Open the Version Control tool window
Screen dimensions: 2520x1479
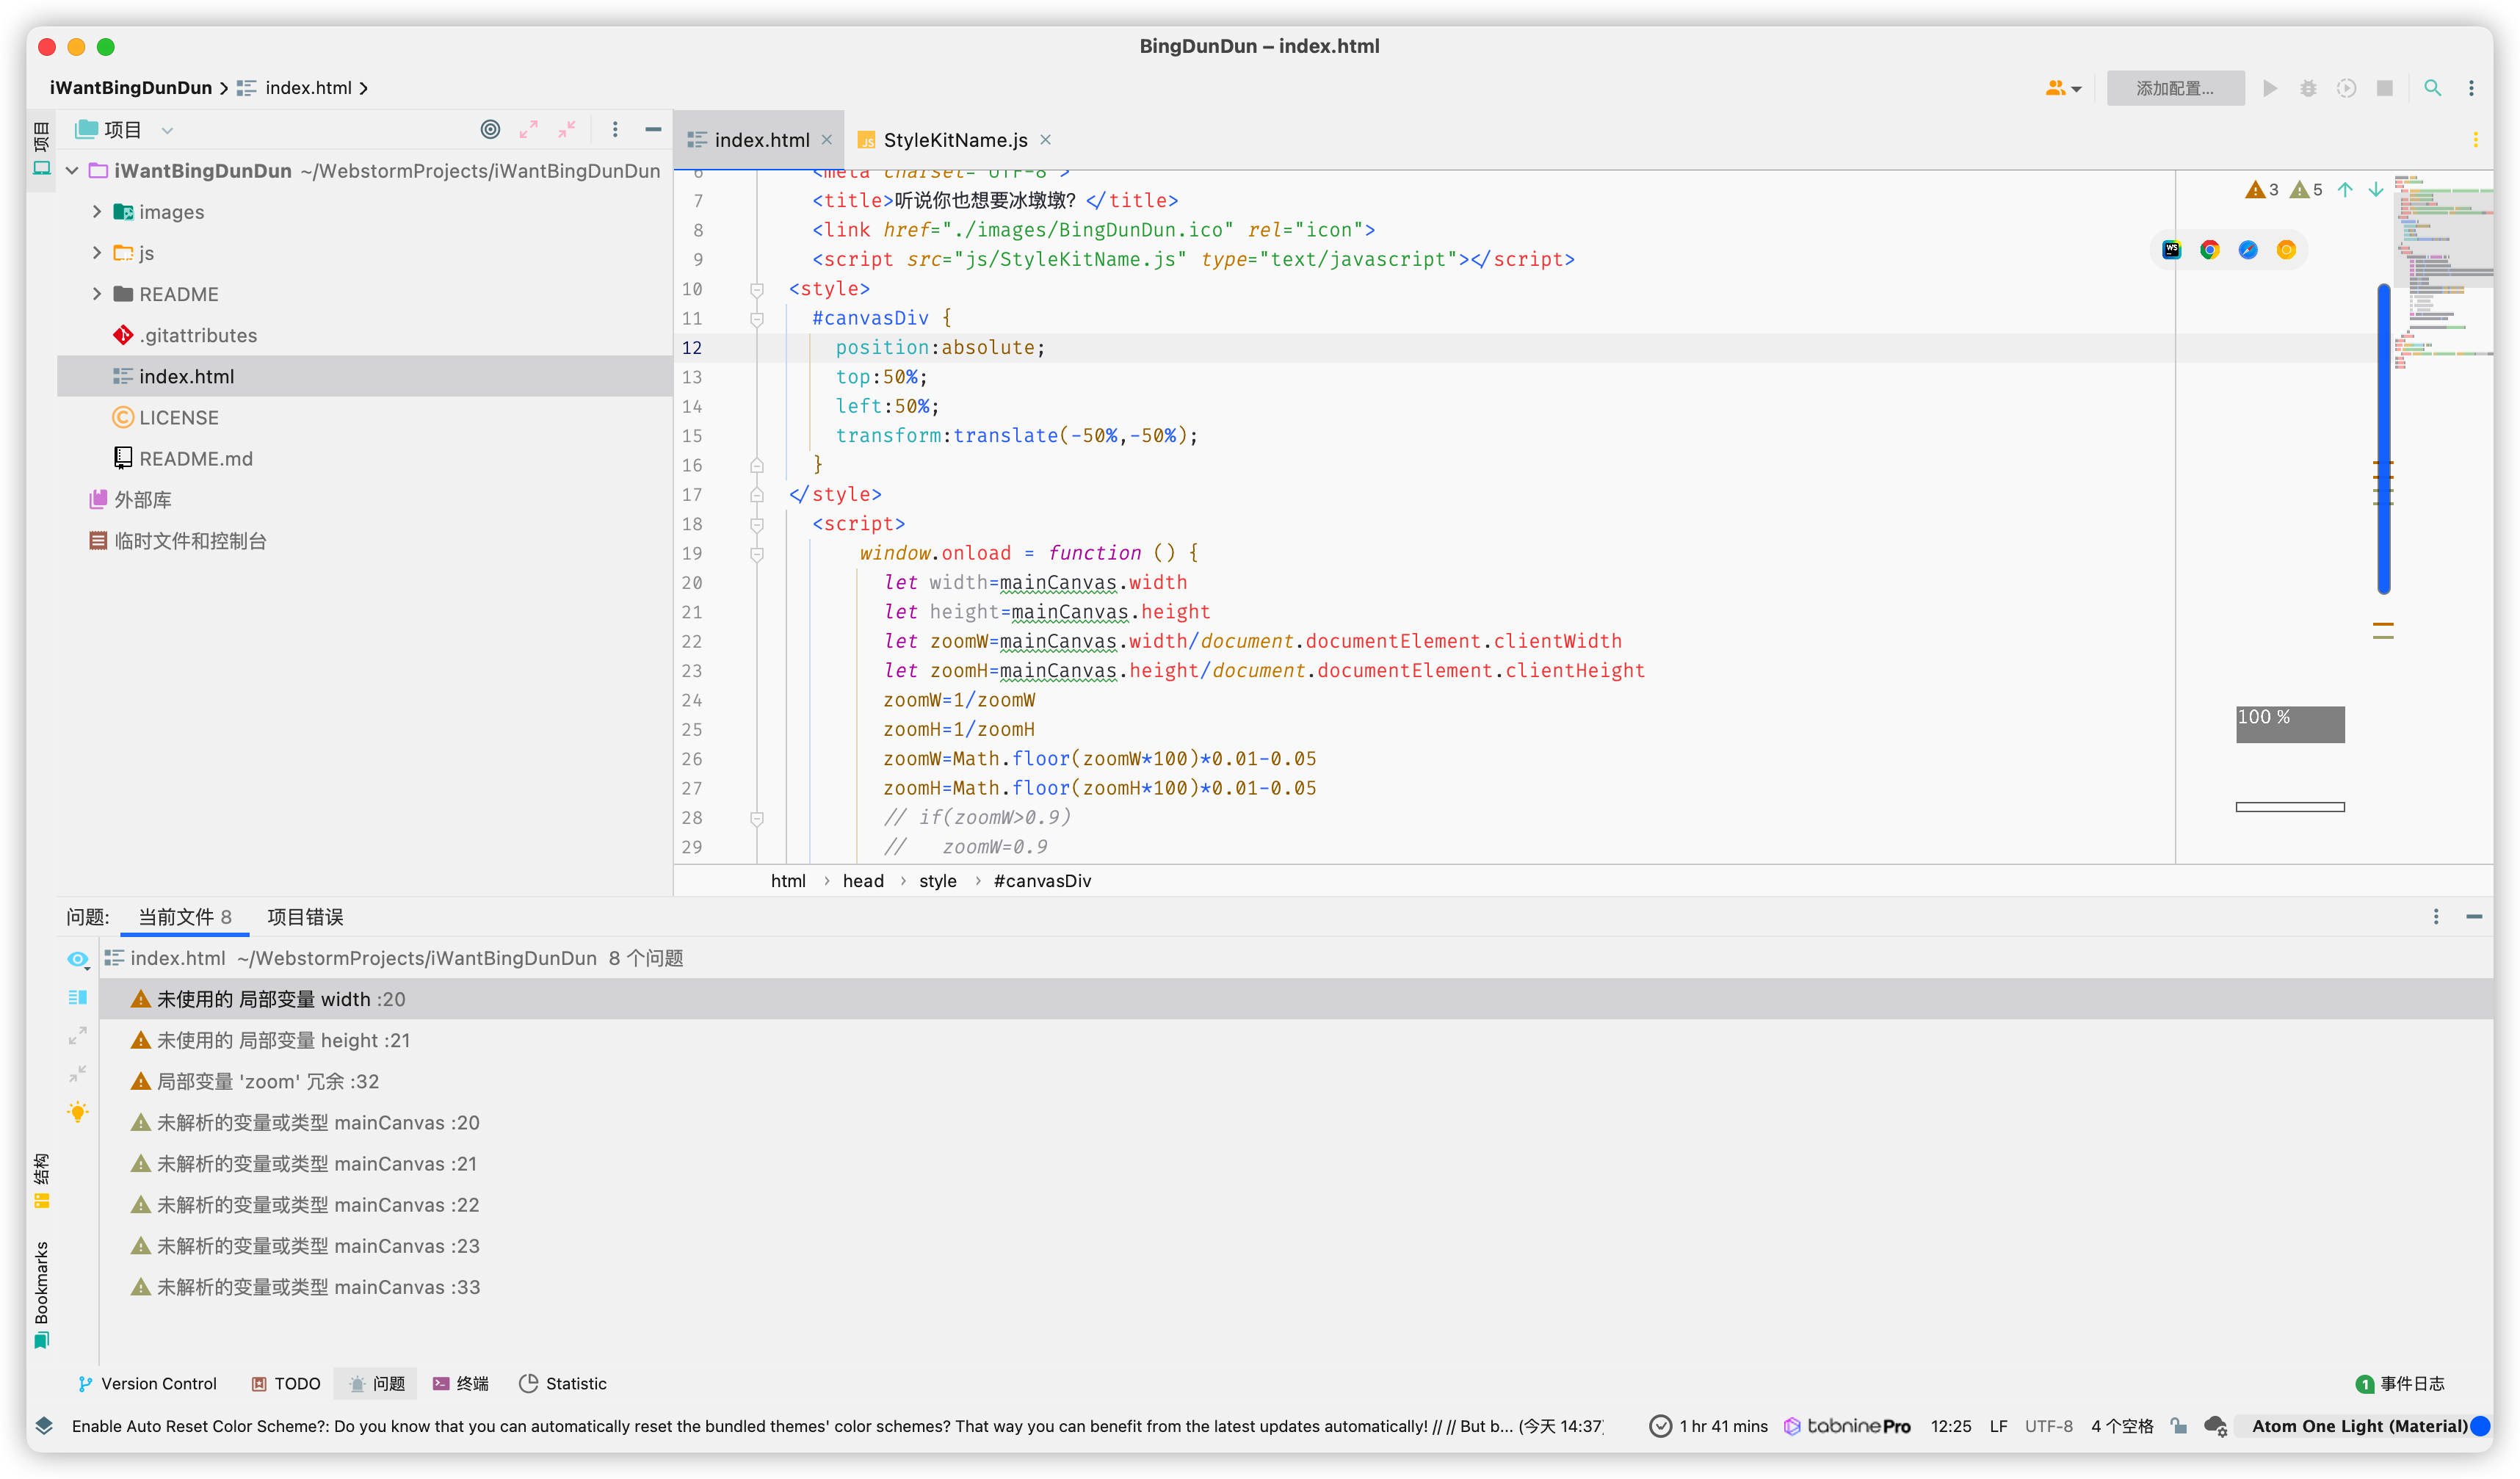[147, 1383]
